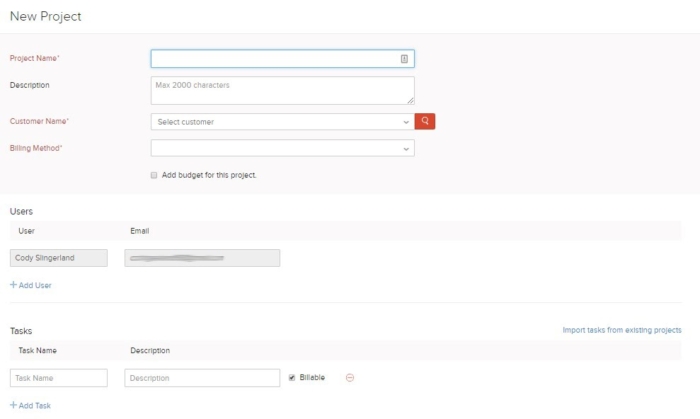Toggle the Billable checkbox

coord(292,378)
